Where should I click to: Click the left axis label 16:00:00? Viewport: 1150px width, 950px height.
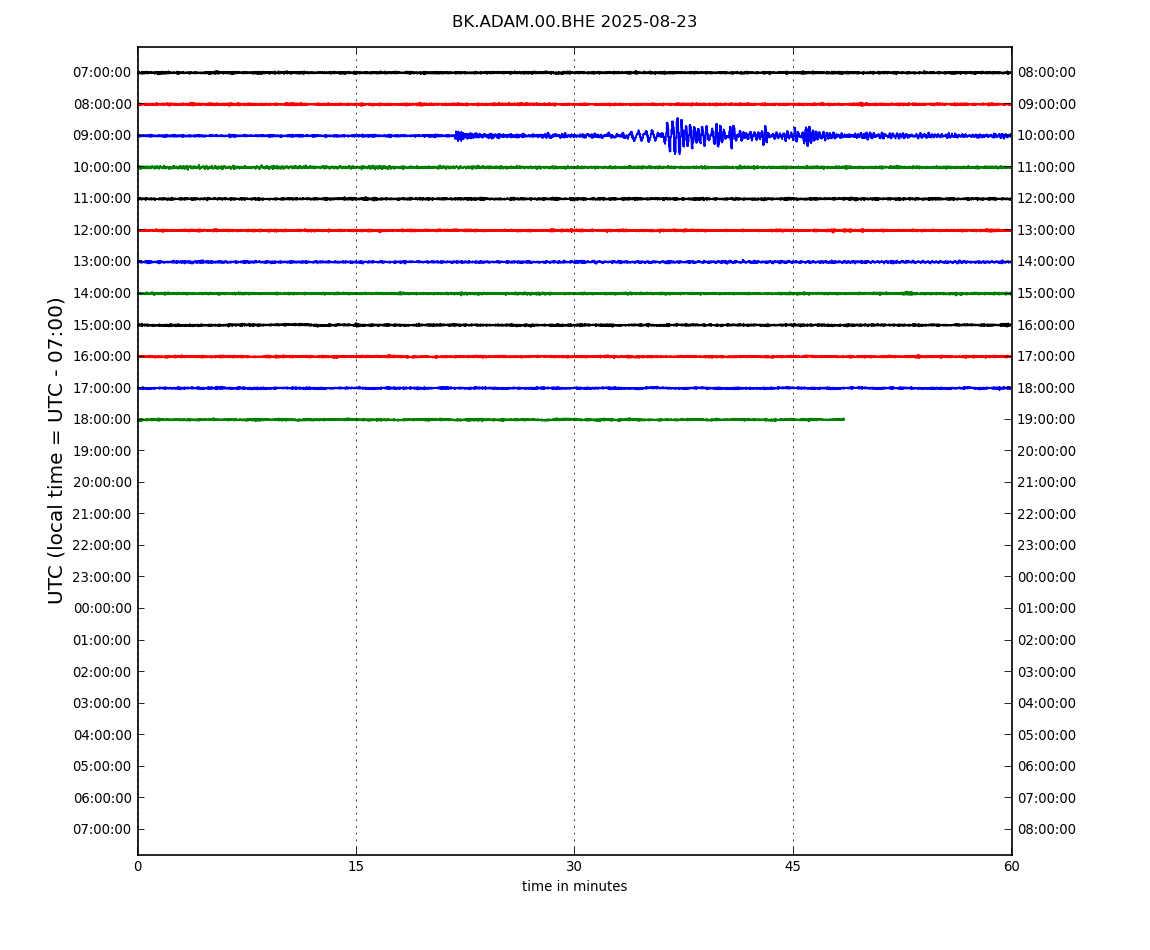click(102, 357)
